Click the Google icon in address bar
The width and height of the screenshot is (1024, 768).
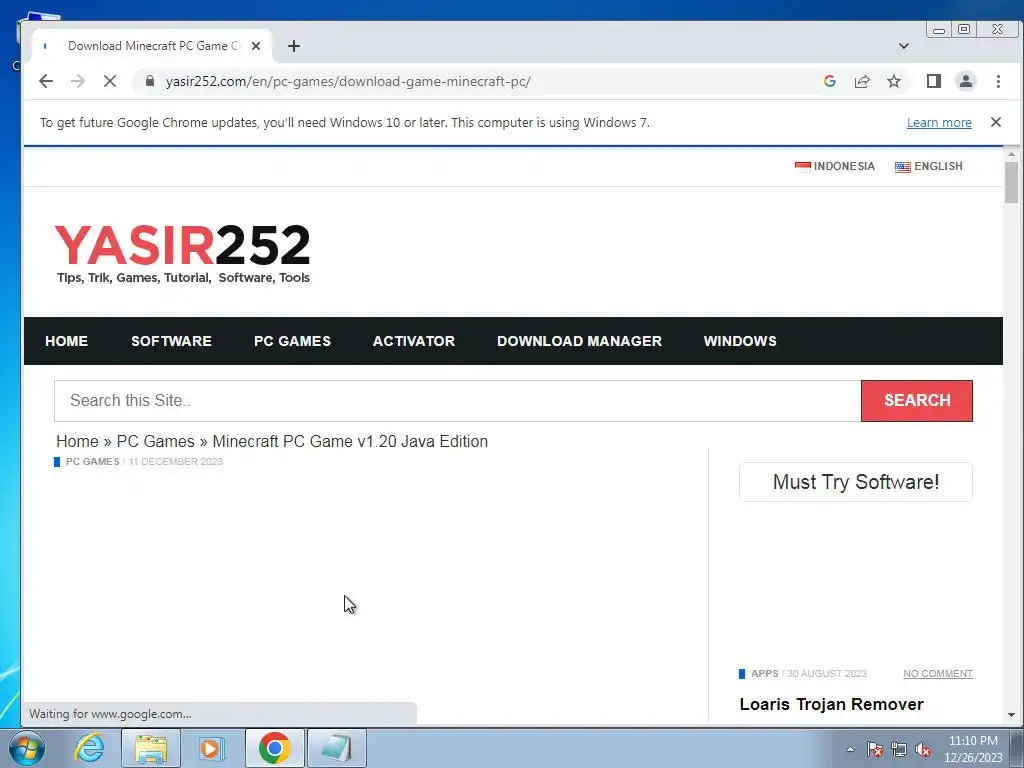coord(830,81)
